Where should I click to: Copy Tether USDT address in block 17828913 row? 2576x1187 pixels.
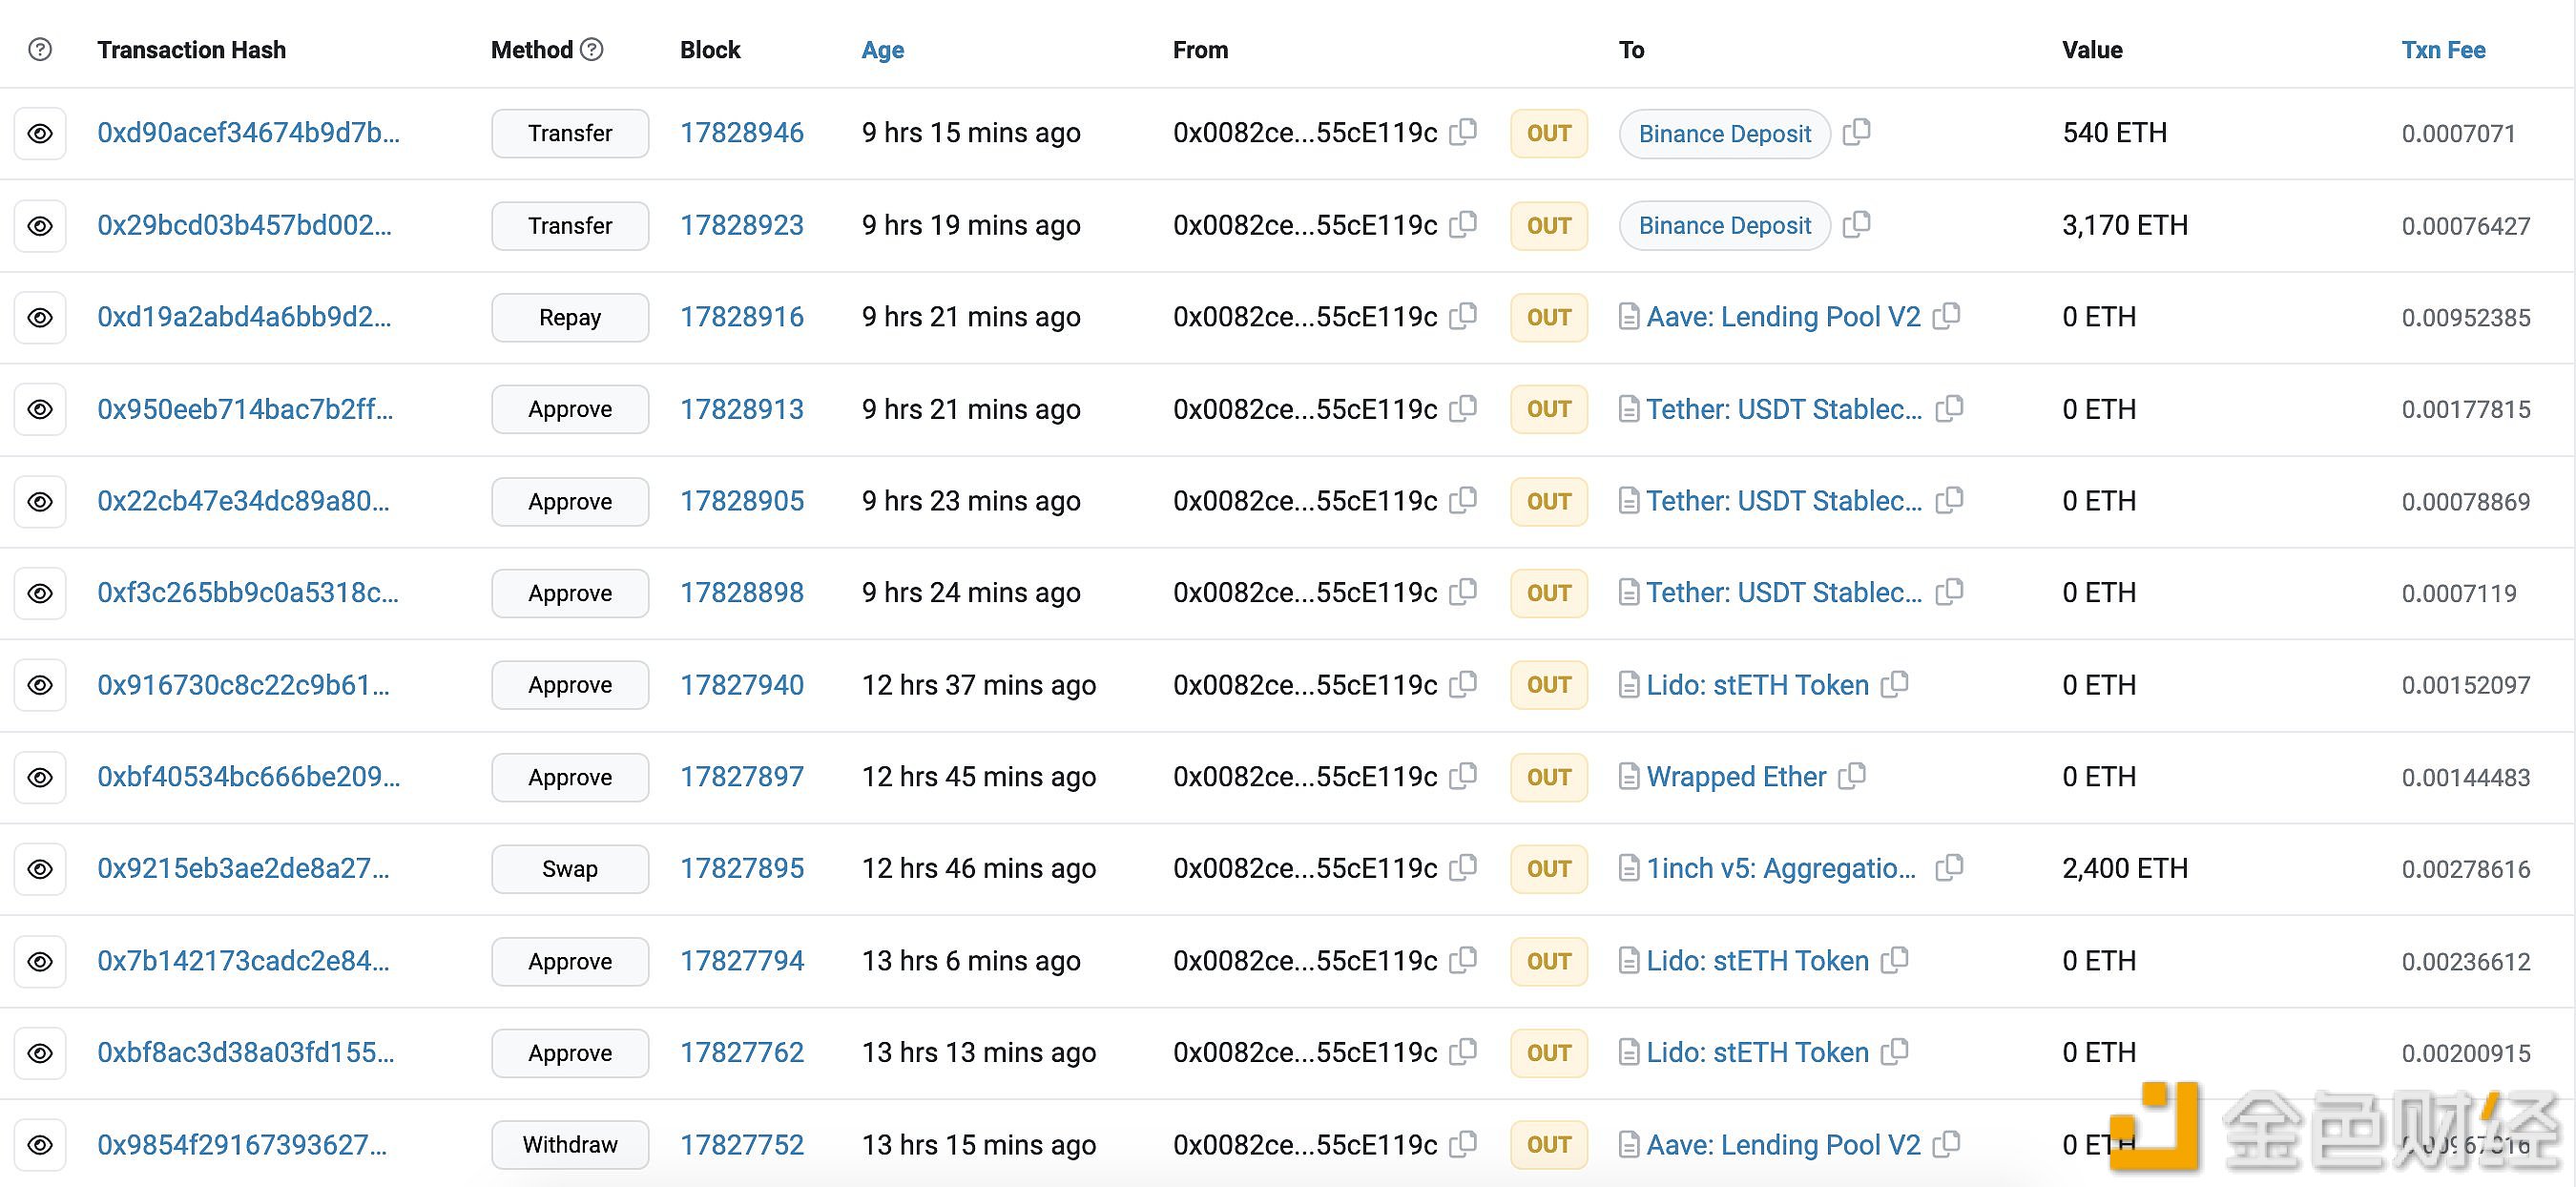(1949, 408)
